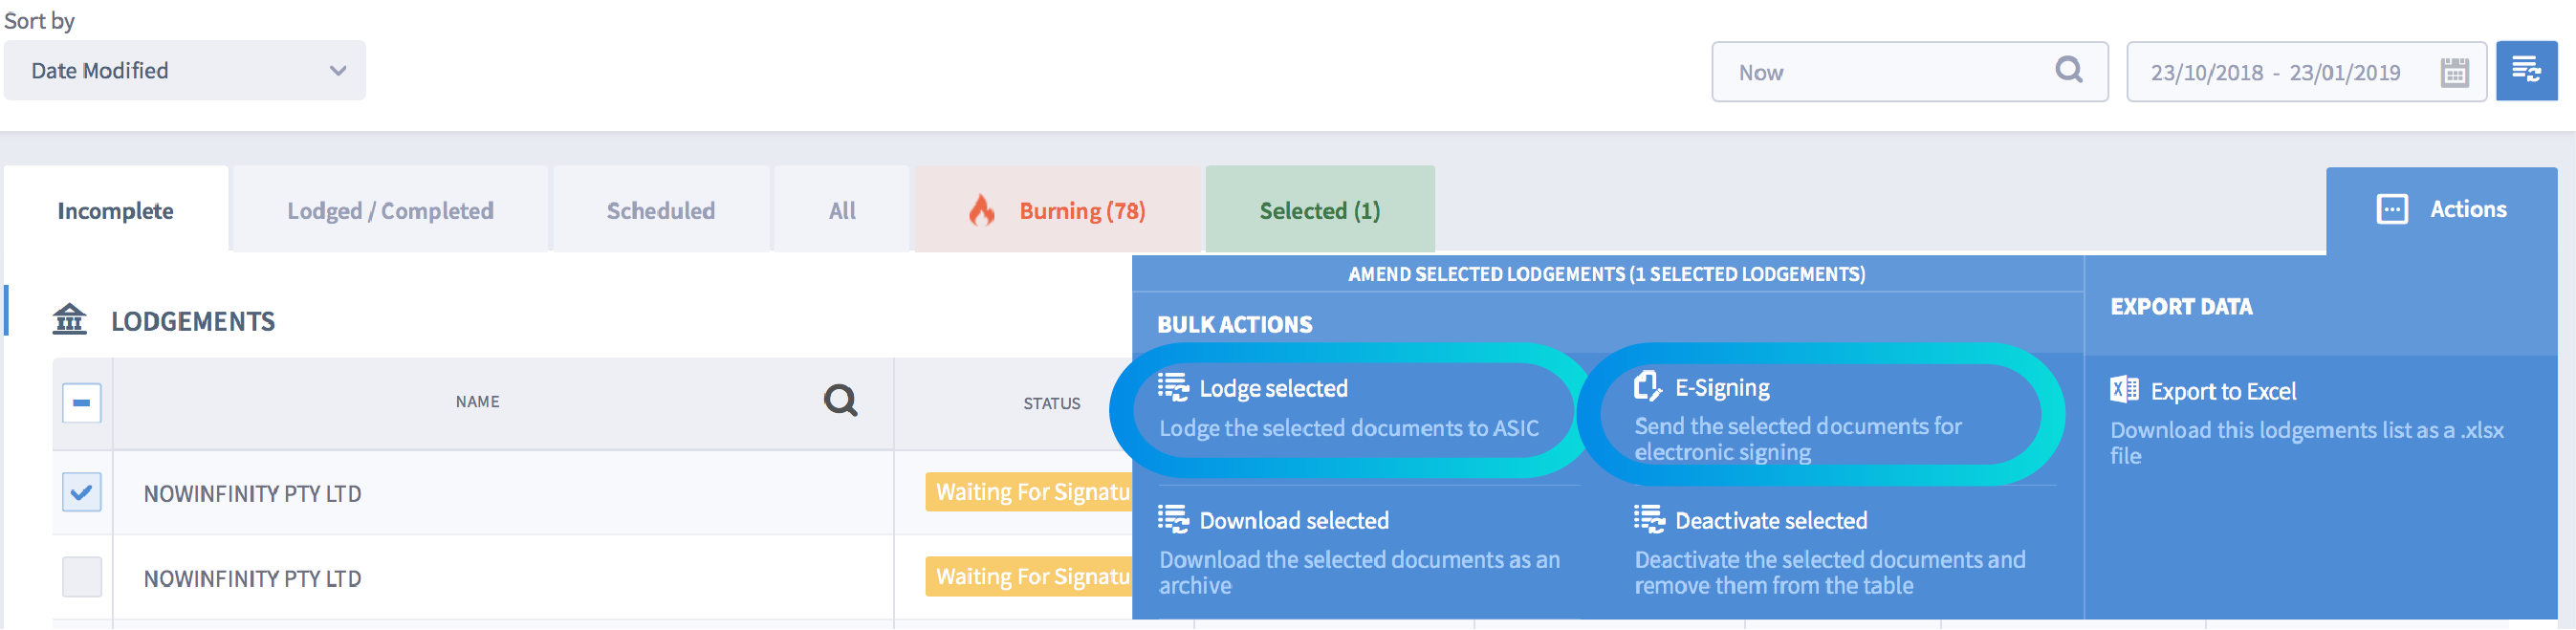Click the flame icon on the Burning tab
This screenshot has width=2576, height=630.
pyautogui.click(x=982, y=210)
